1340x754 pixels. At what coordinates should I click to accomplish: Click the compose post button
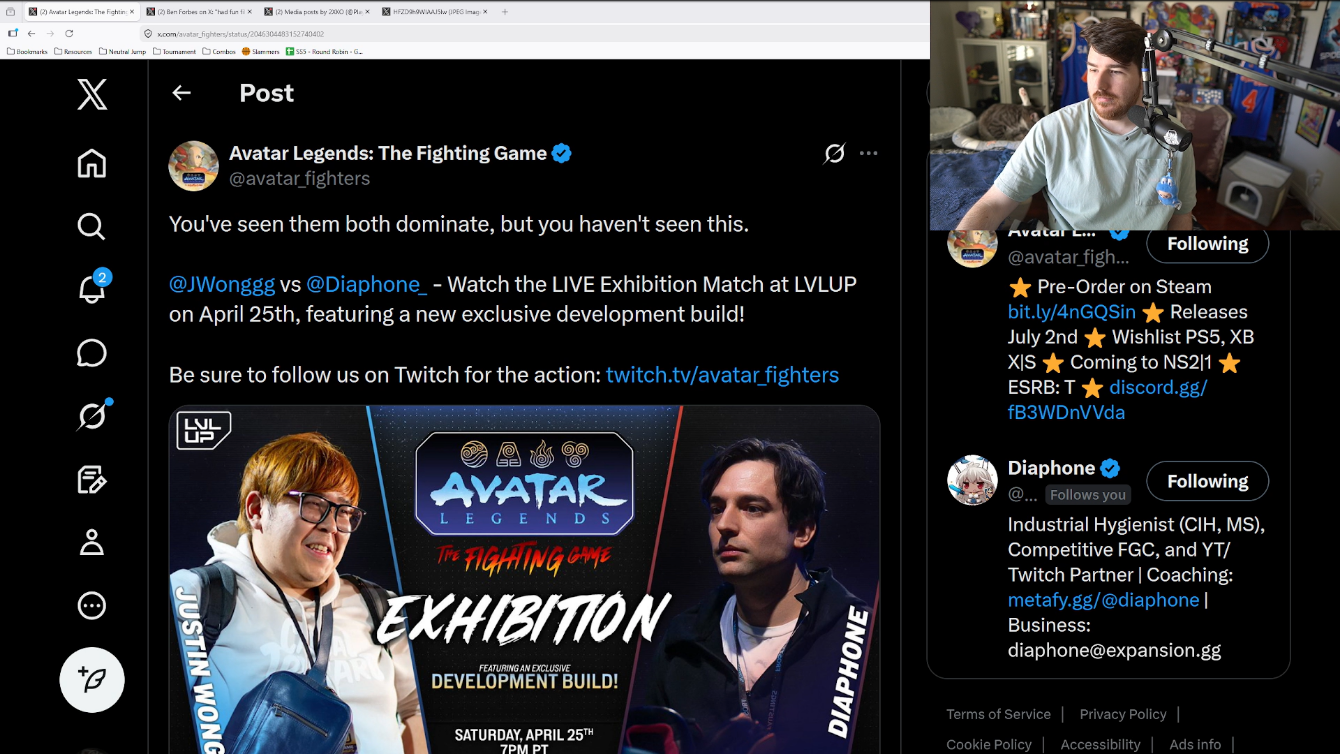click(x=92, y=680)
